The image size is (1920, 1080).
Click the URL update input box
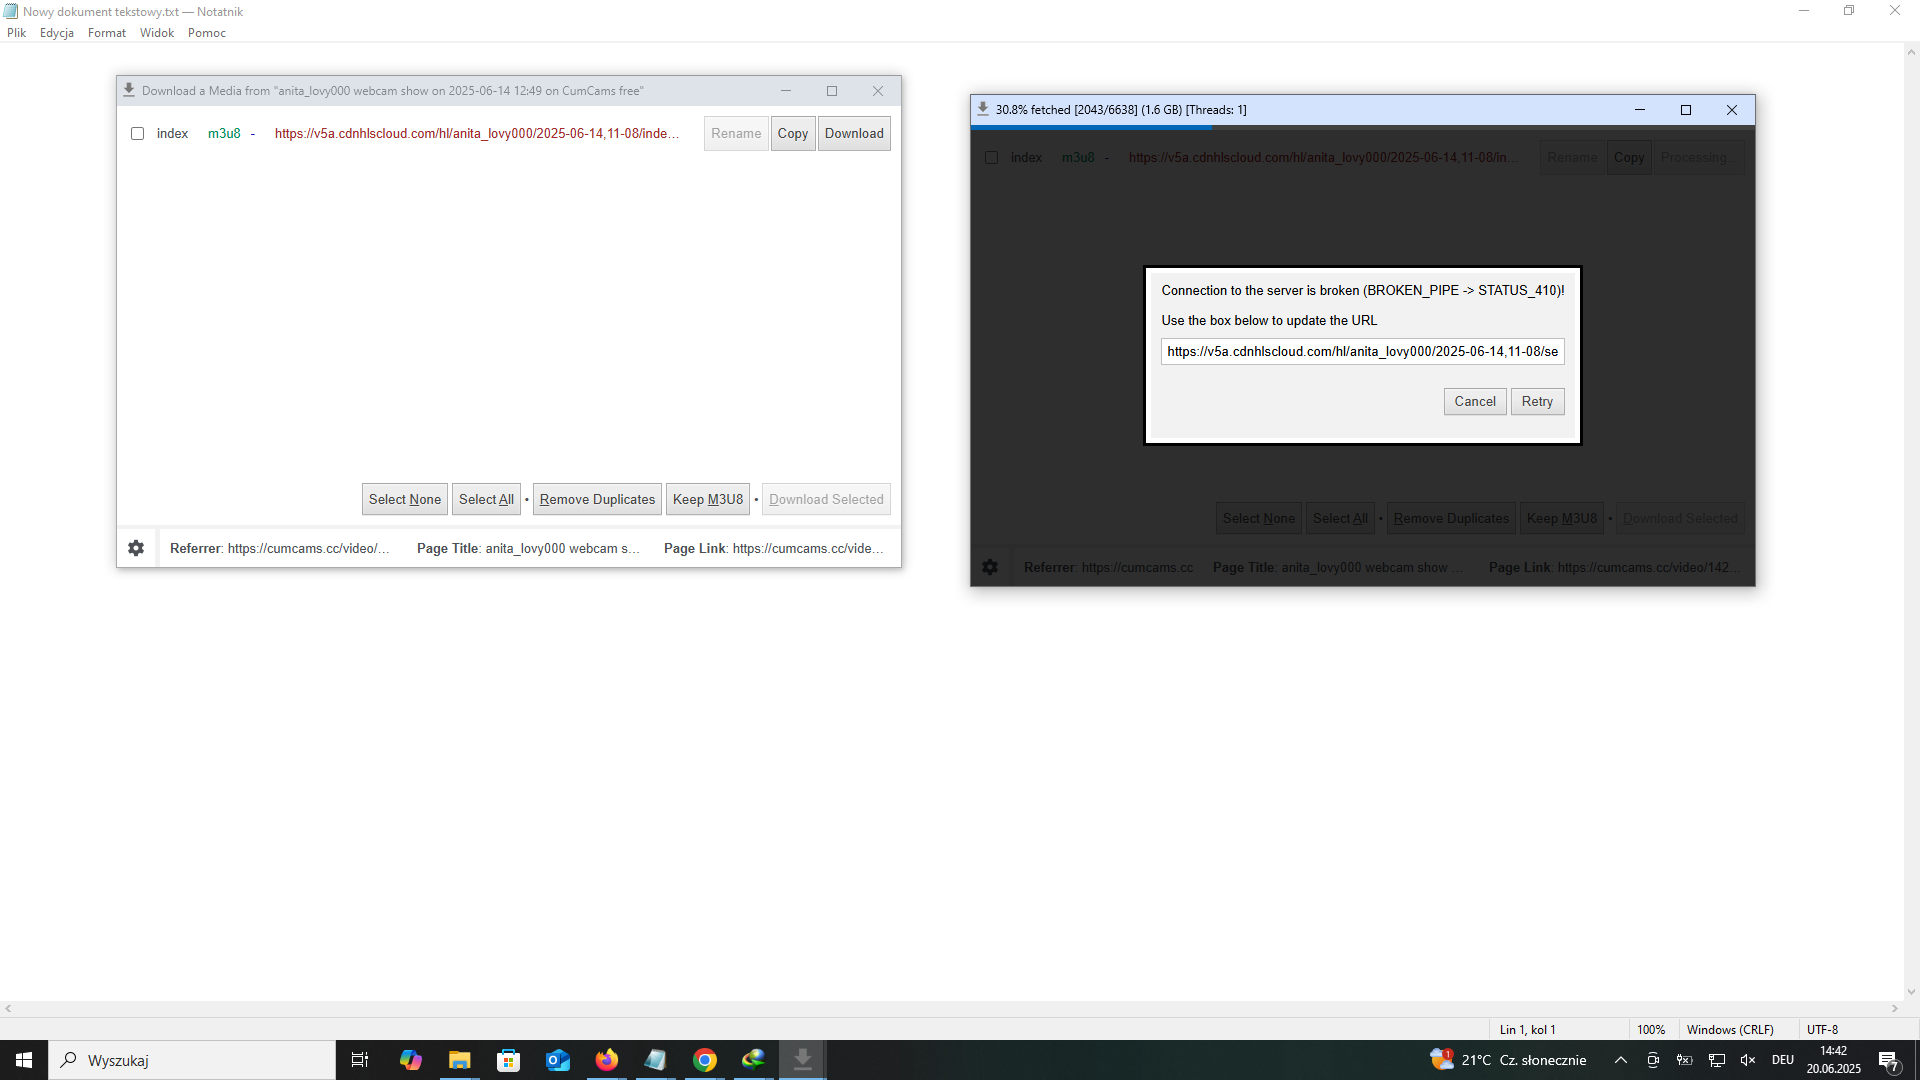tap(1362, 351)
